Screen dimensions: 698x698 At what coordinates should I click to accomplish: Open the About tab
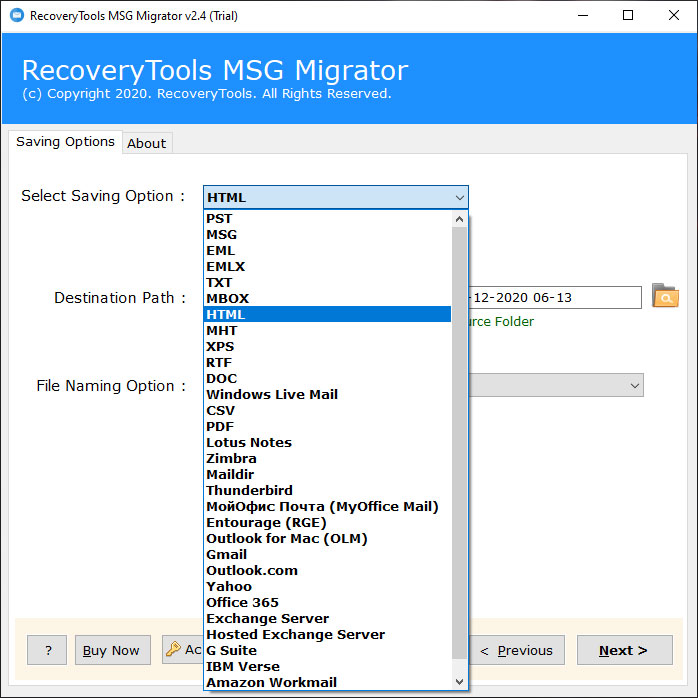point(146,143)
